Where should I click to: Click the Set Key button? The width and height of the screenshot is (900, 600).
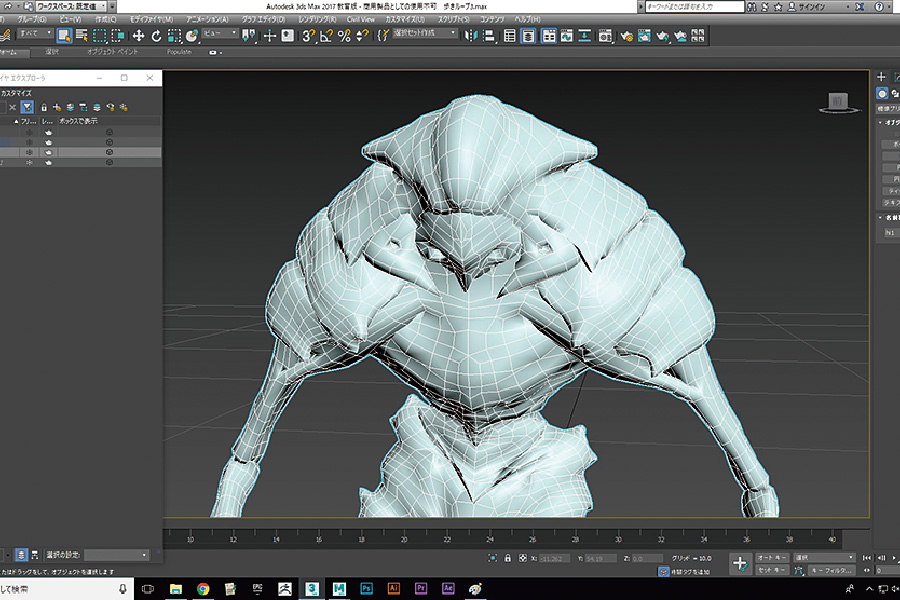[773, 570]
